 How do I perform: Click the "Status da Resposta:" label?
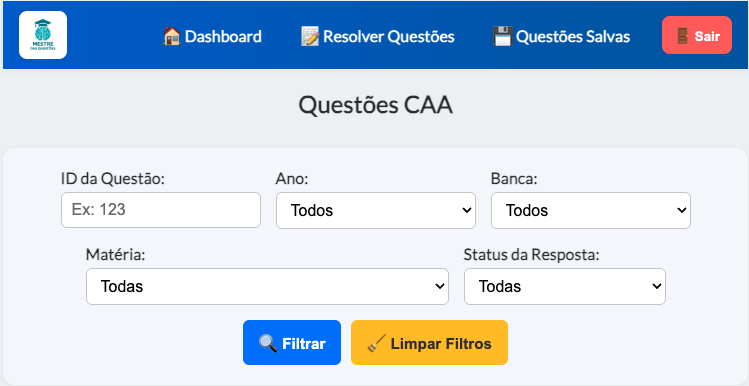pos(532,255)
